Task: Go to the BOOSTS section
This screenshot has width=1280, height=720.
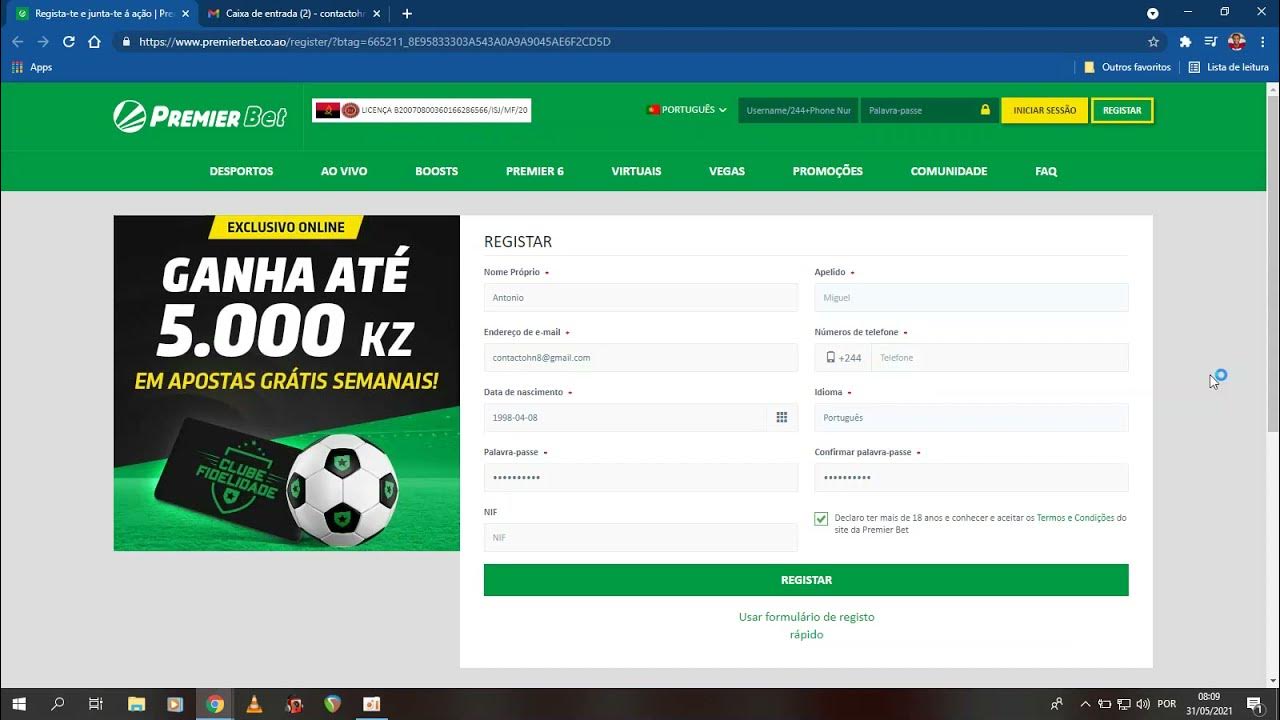Action: [437, 171]
